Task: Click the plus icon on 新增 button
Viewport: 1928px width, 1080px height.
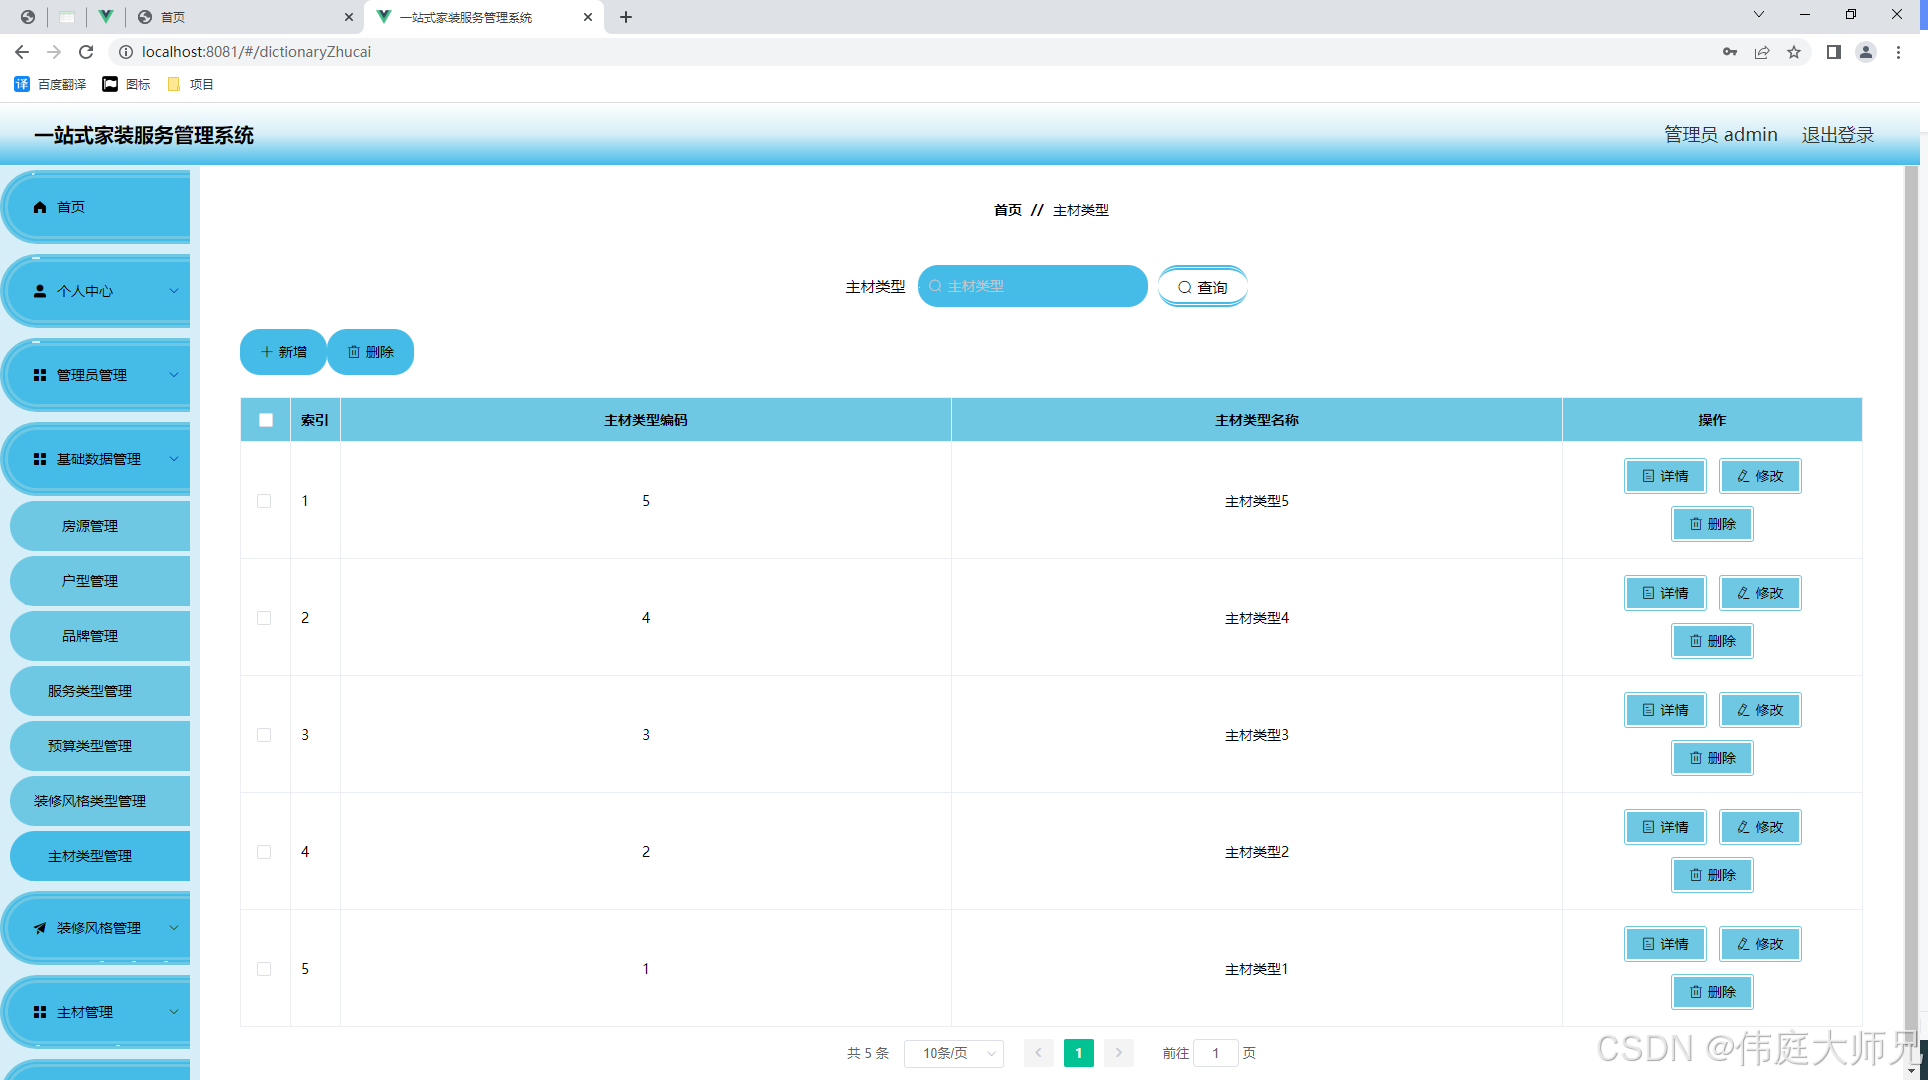Action: coord(266,352)
